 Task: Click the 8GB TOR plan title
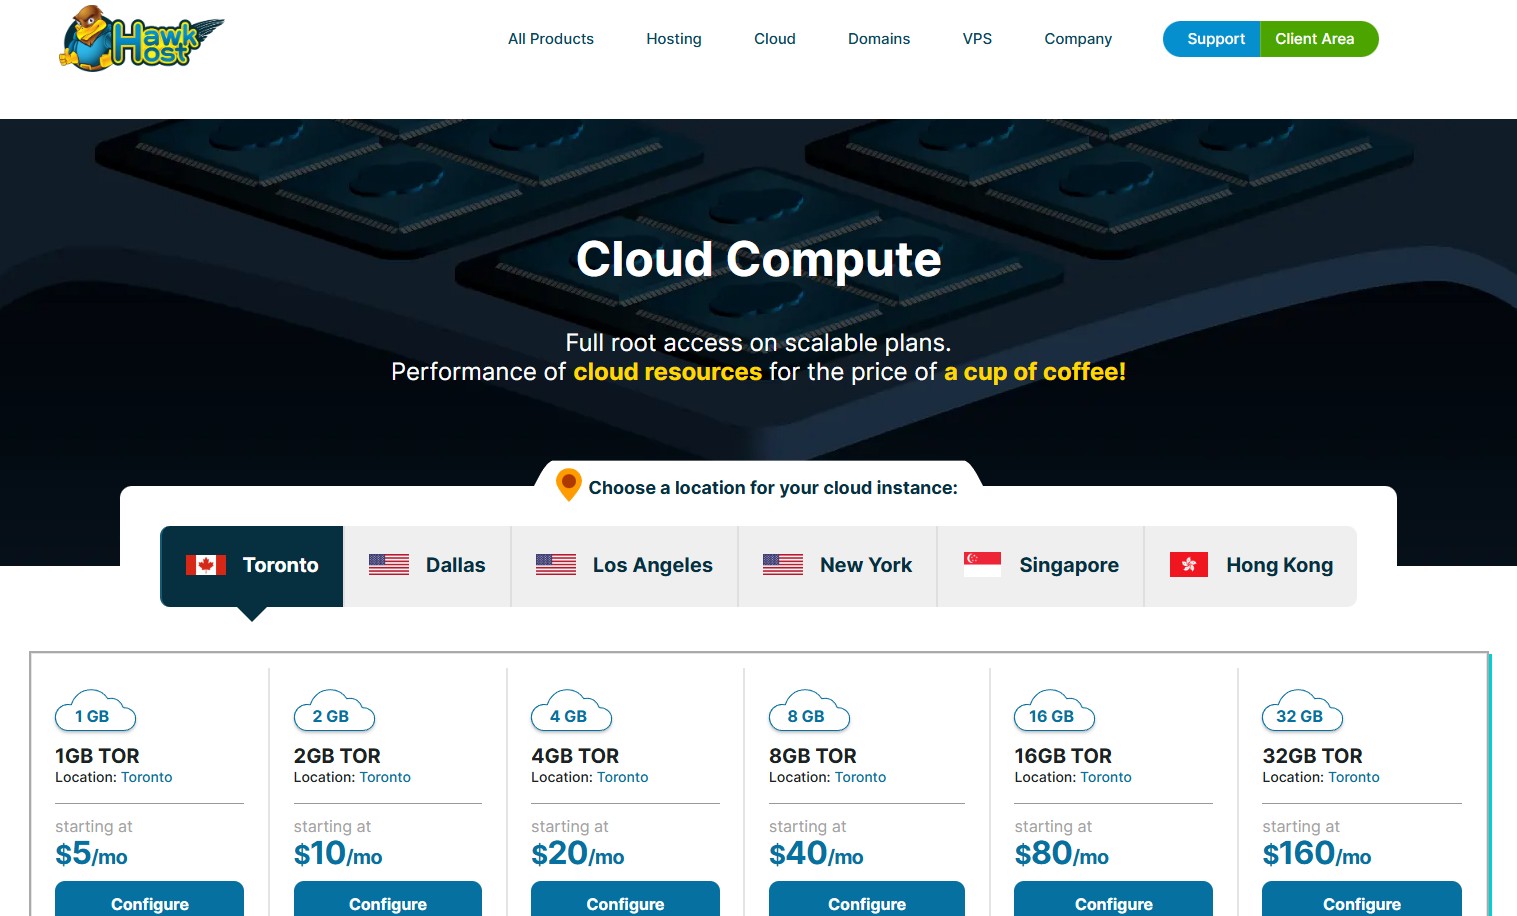click(813, 756)
